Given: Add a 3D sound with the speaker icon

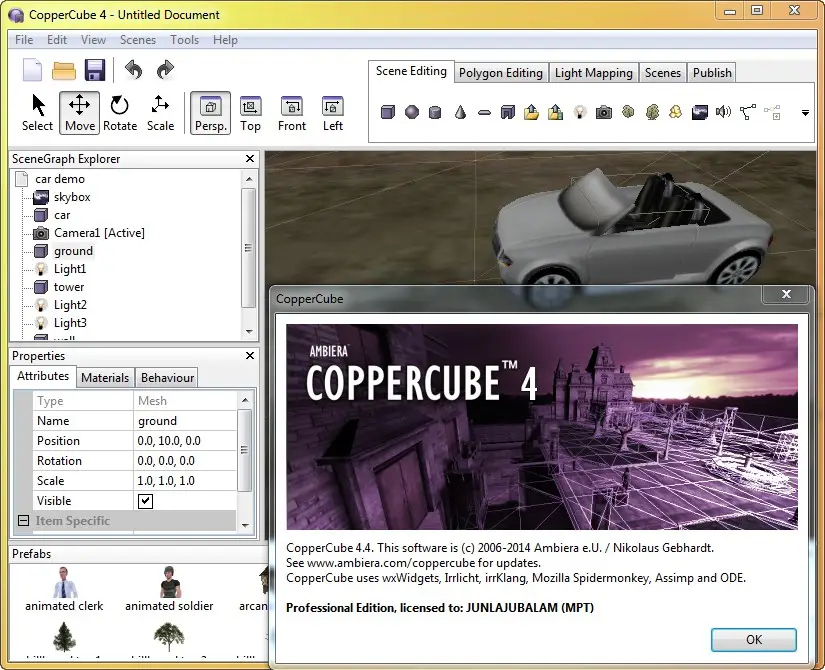Looking at the screenshot, I should click(723, 112).
